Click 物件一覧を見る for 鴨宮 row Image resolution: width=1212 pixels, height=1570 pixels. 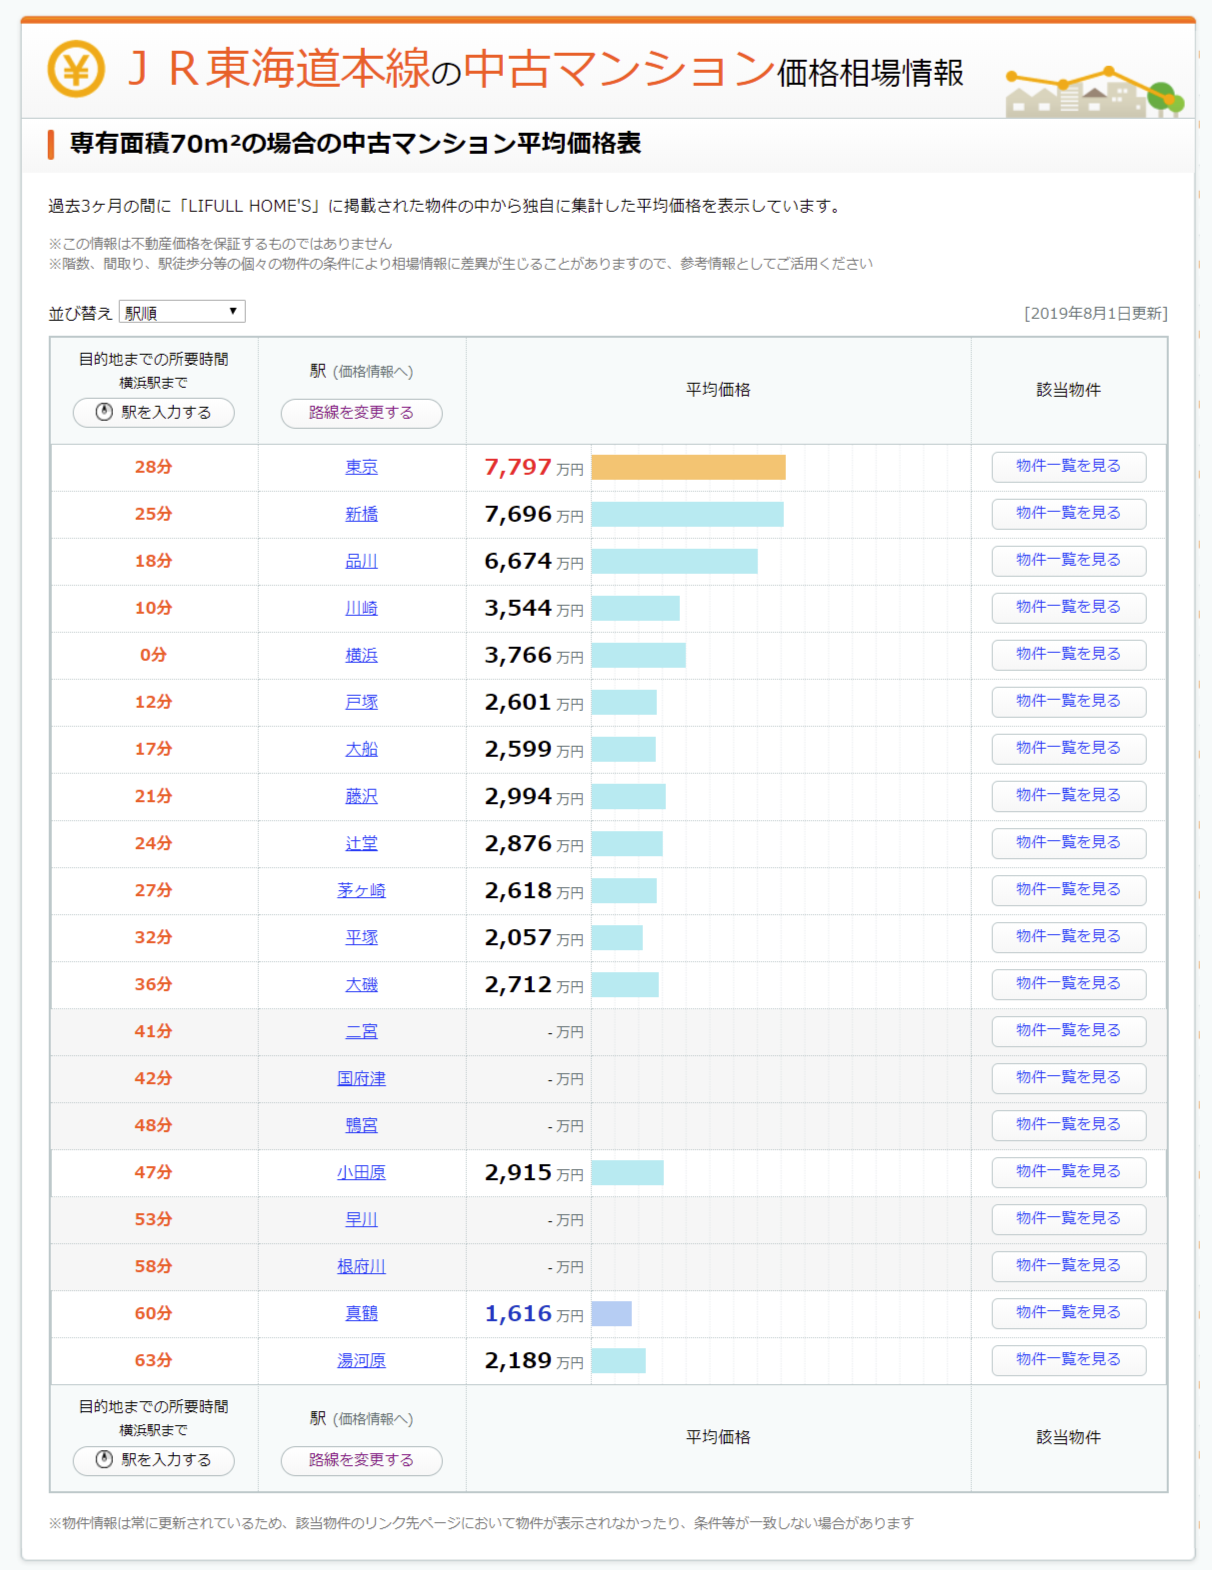1069,1125
